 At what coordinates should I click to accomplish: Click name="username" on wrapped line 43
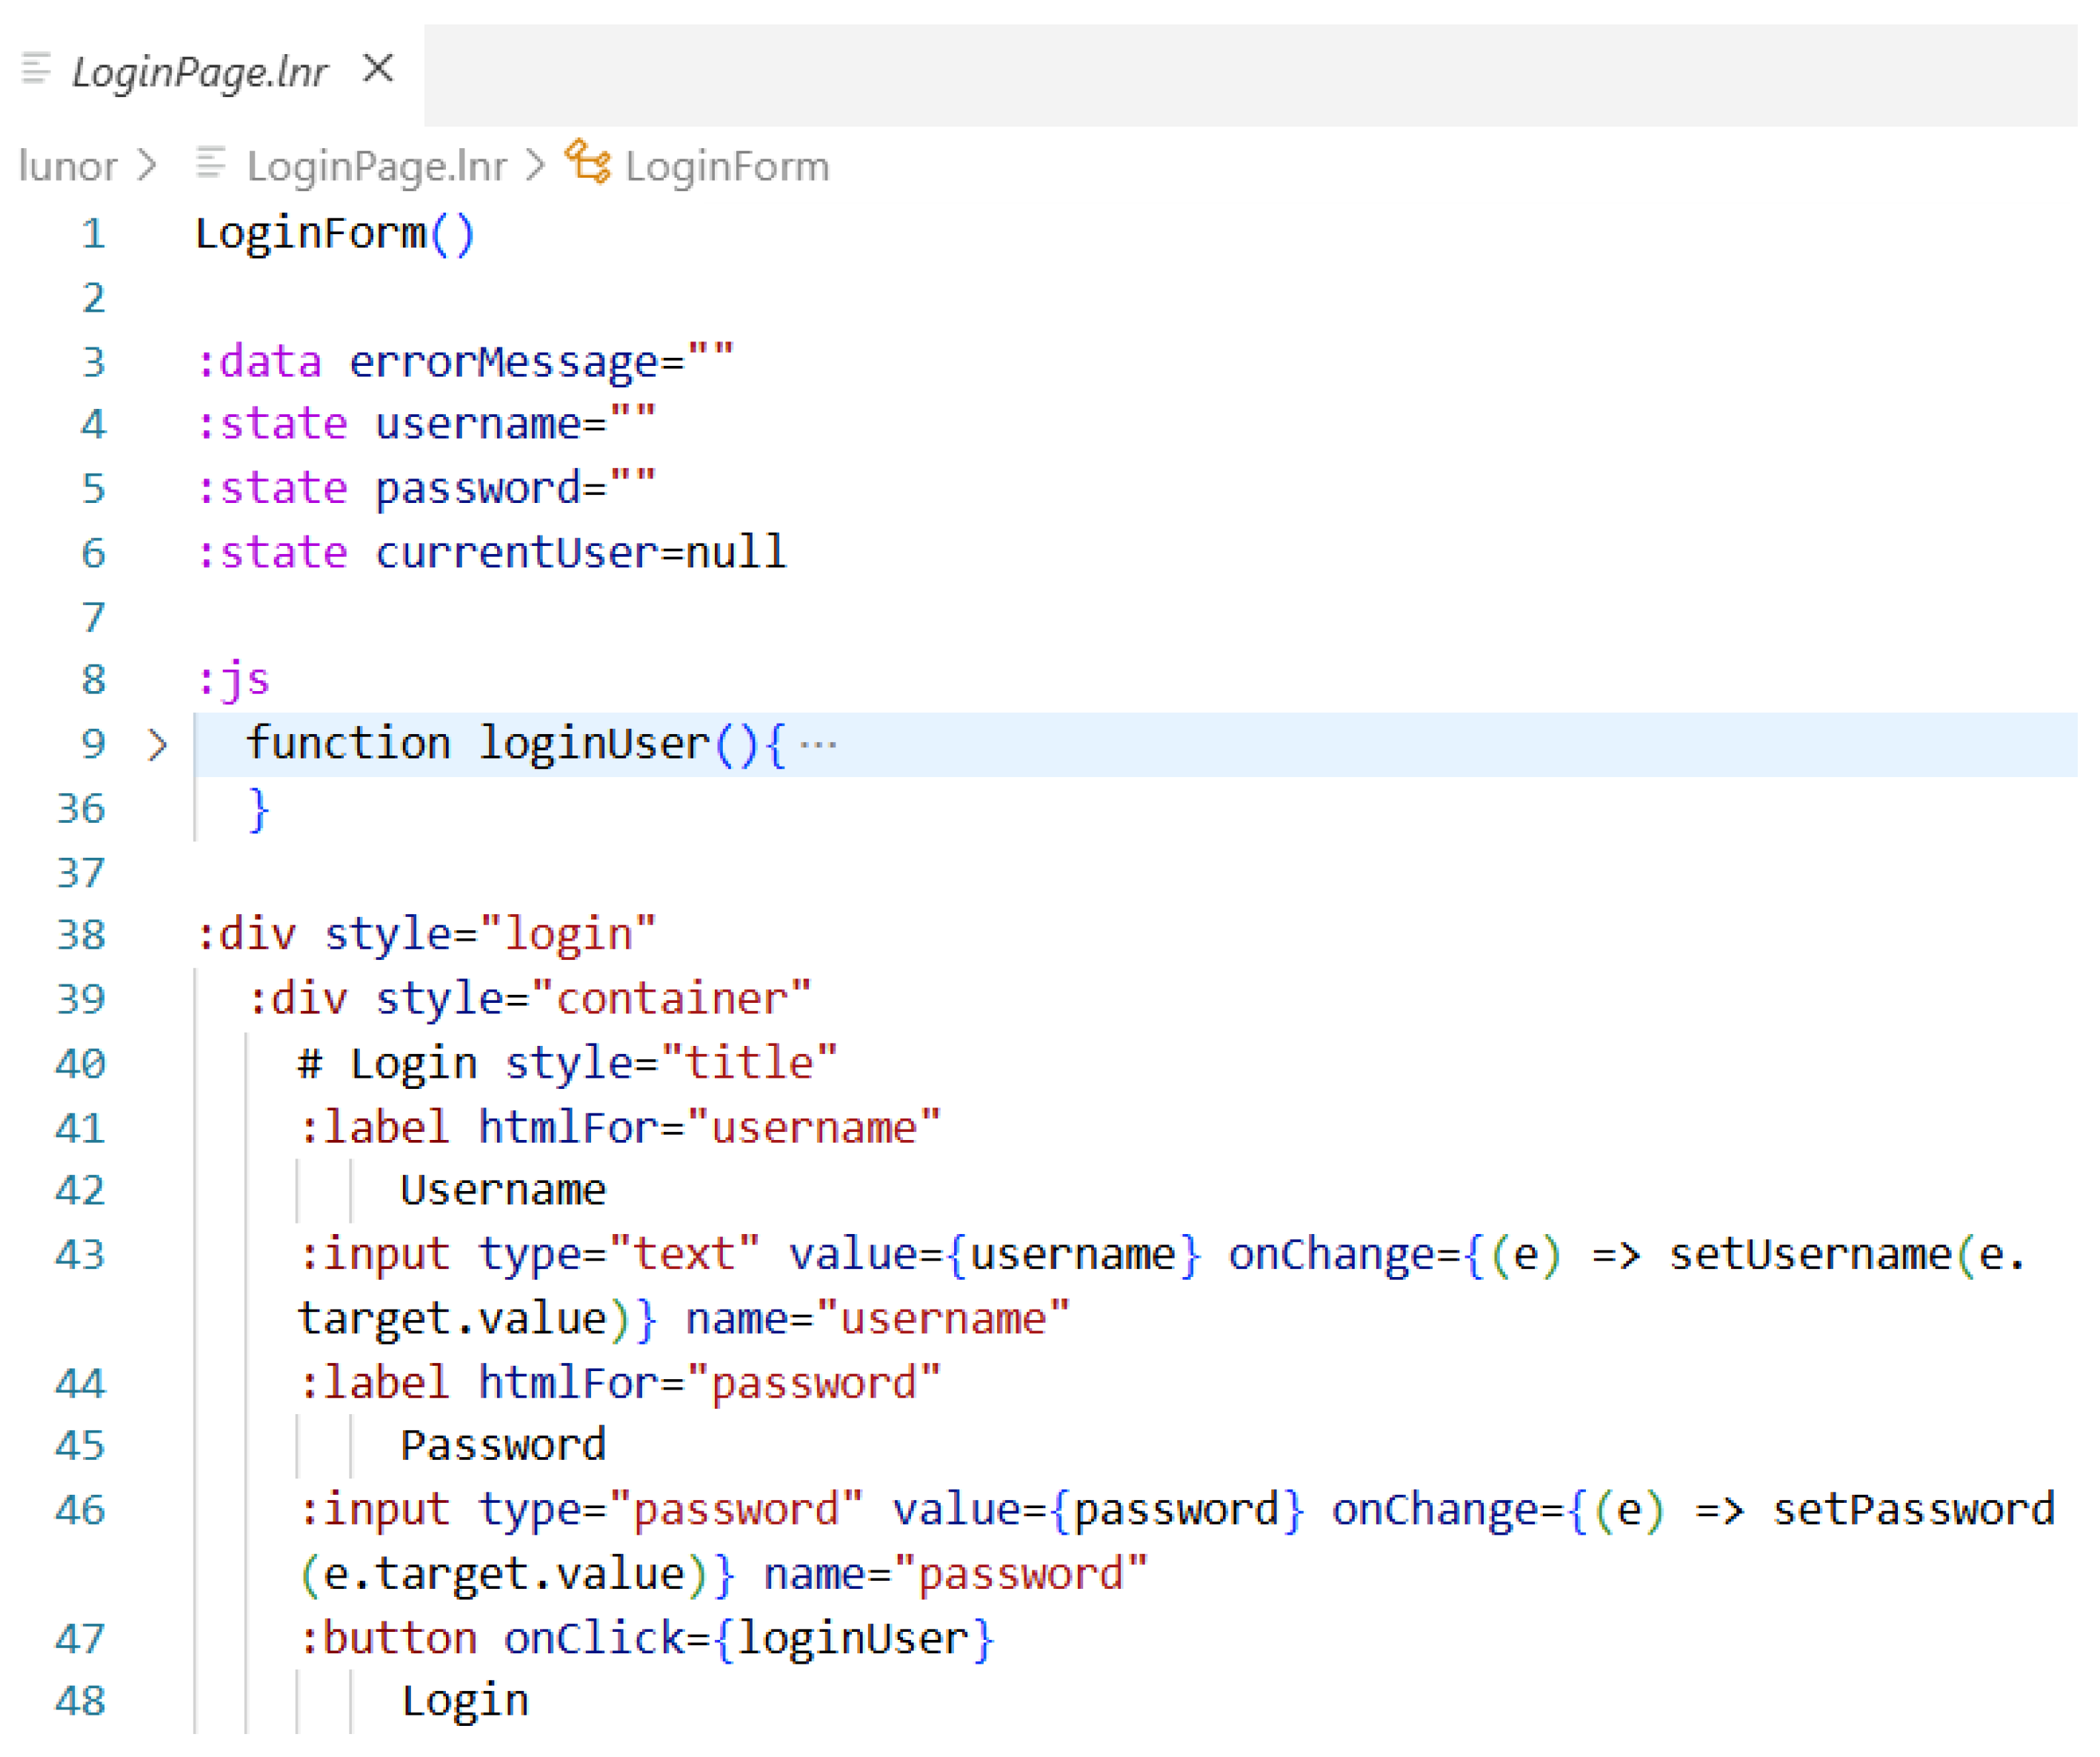[877, 1320]
